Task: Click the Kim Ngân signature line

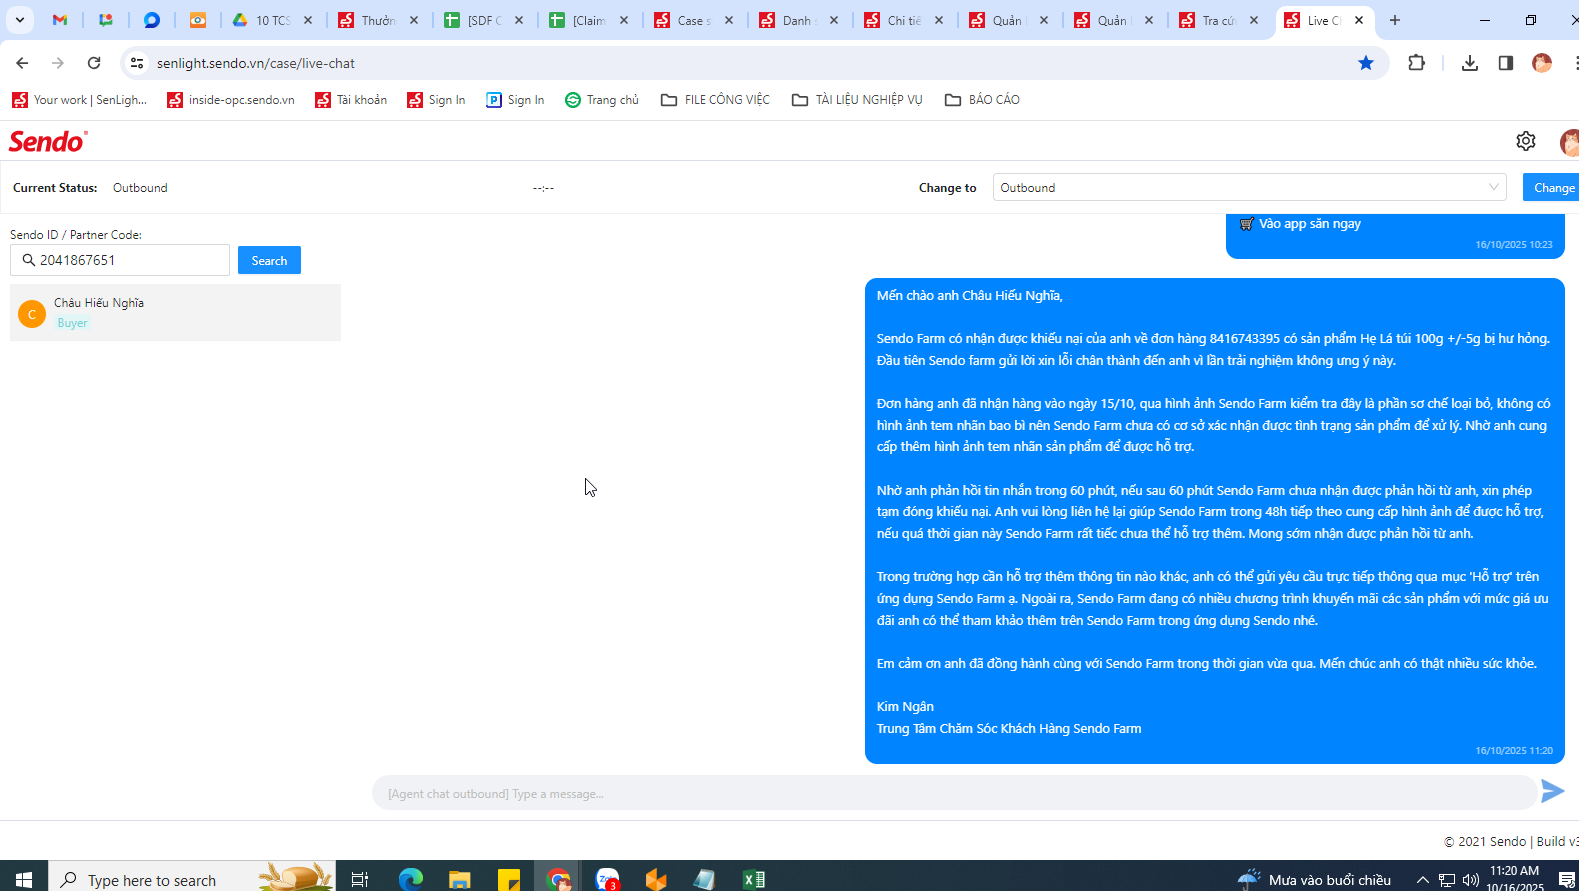Action: [905, 706]
